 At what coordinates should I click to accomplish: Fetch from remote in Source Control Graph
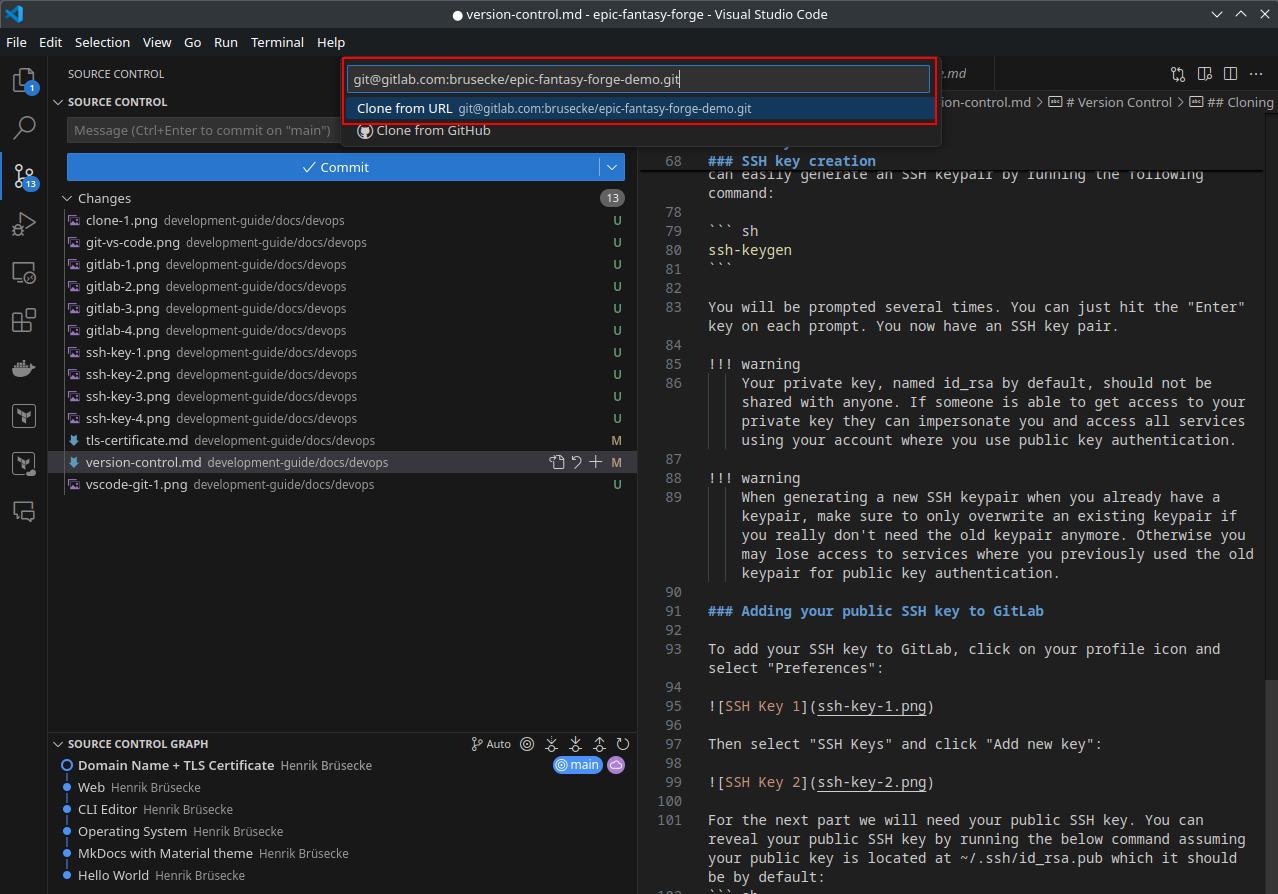[551, 744]
